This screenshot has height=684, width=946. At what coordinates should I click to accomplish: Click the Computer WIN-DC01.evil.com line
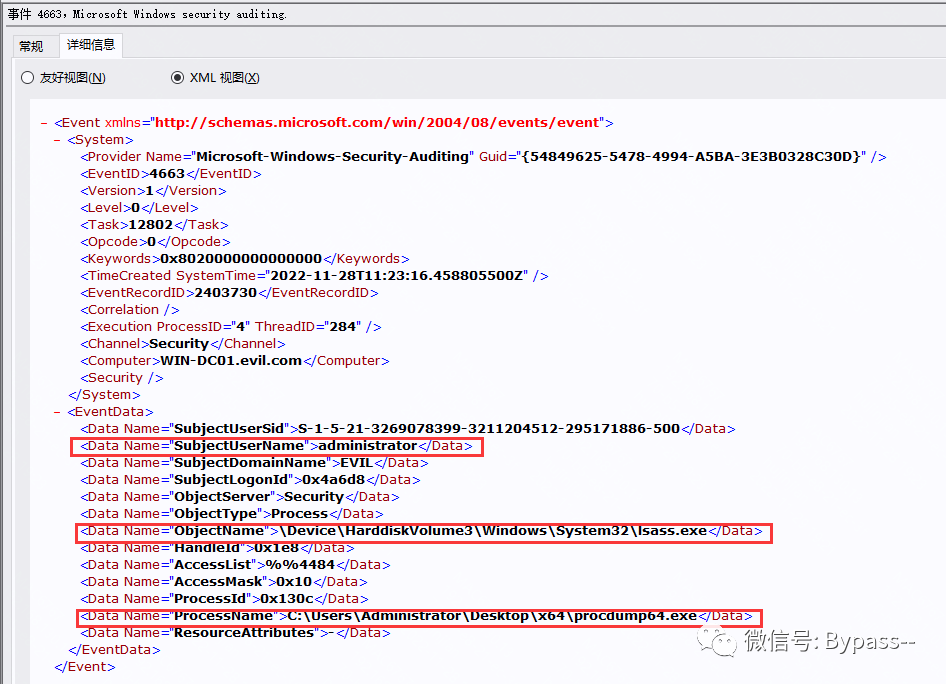pyautogui.click(x=235, y=361)
